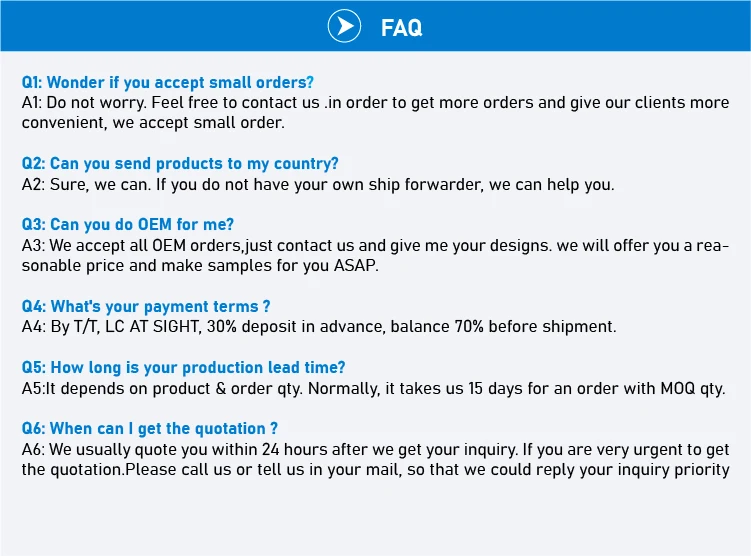
Task: Select Q6 about getting the quotation
Action: pyautogui.click(x=150, y=428)
